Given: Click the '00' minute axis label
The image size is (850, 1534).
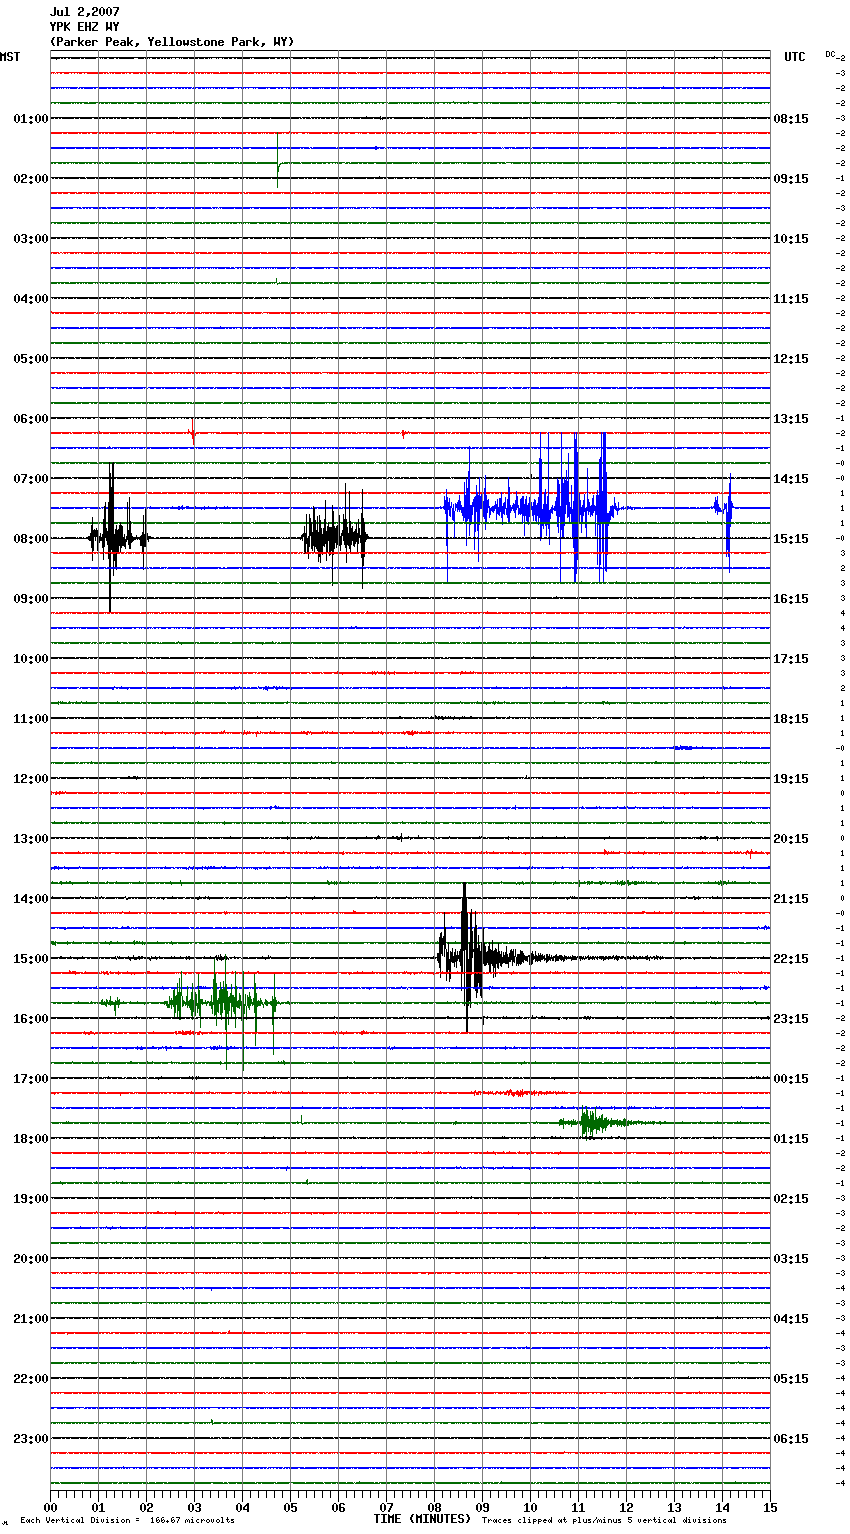Looking at the screenshot, I should pos(50,1508).
